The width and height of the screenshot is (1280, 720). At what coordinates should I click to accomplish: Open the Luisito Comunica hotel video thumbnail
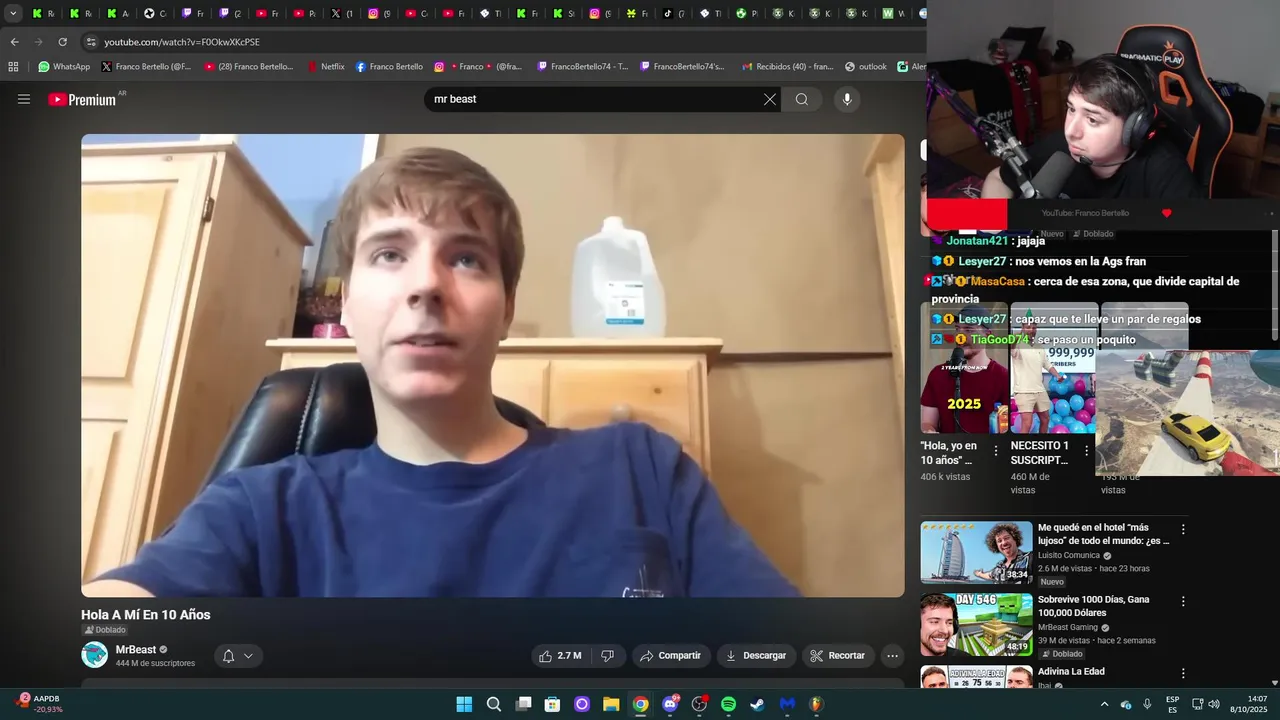coord(976,552)
